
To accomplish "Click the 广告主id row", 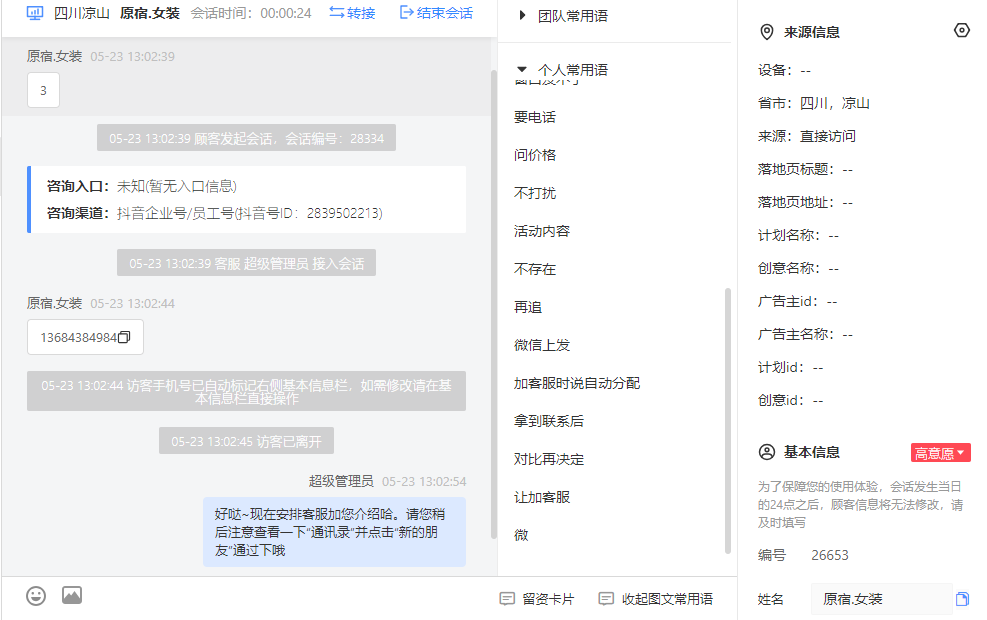I will tap(798, 302).
